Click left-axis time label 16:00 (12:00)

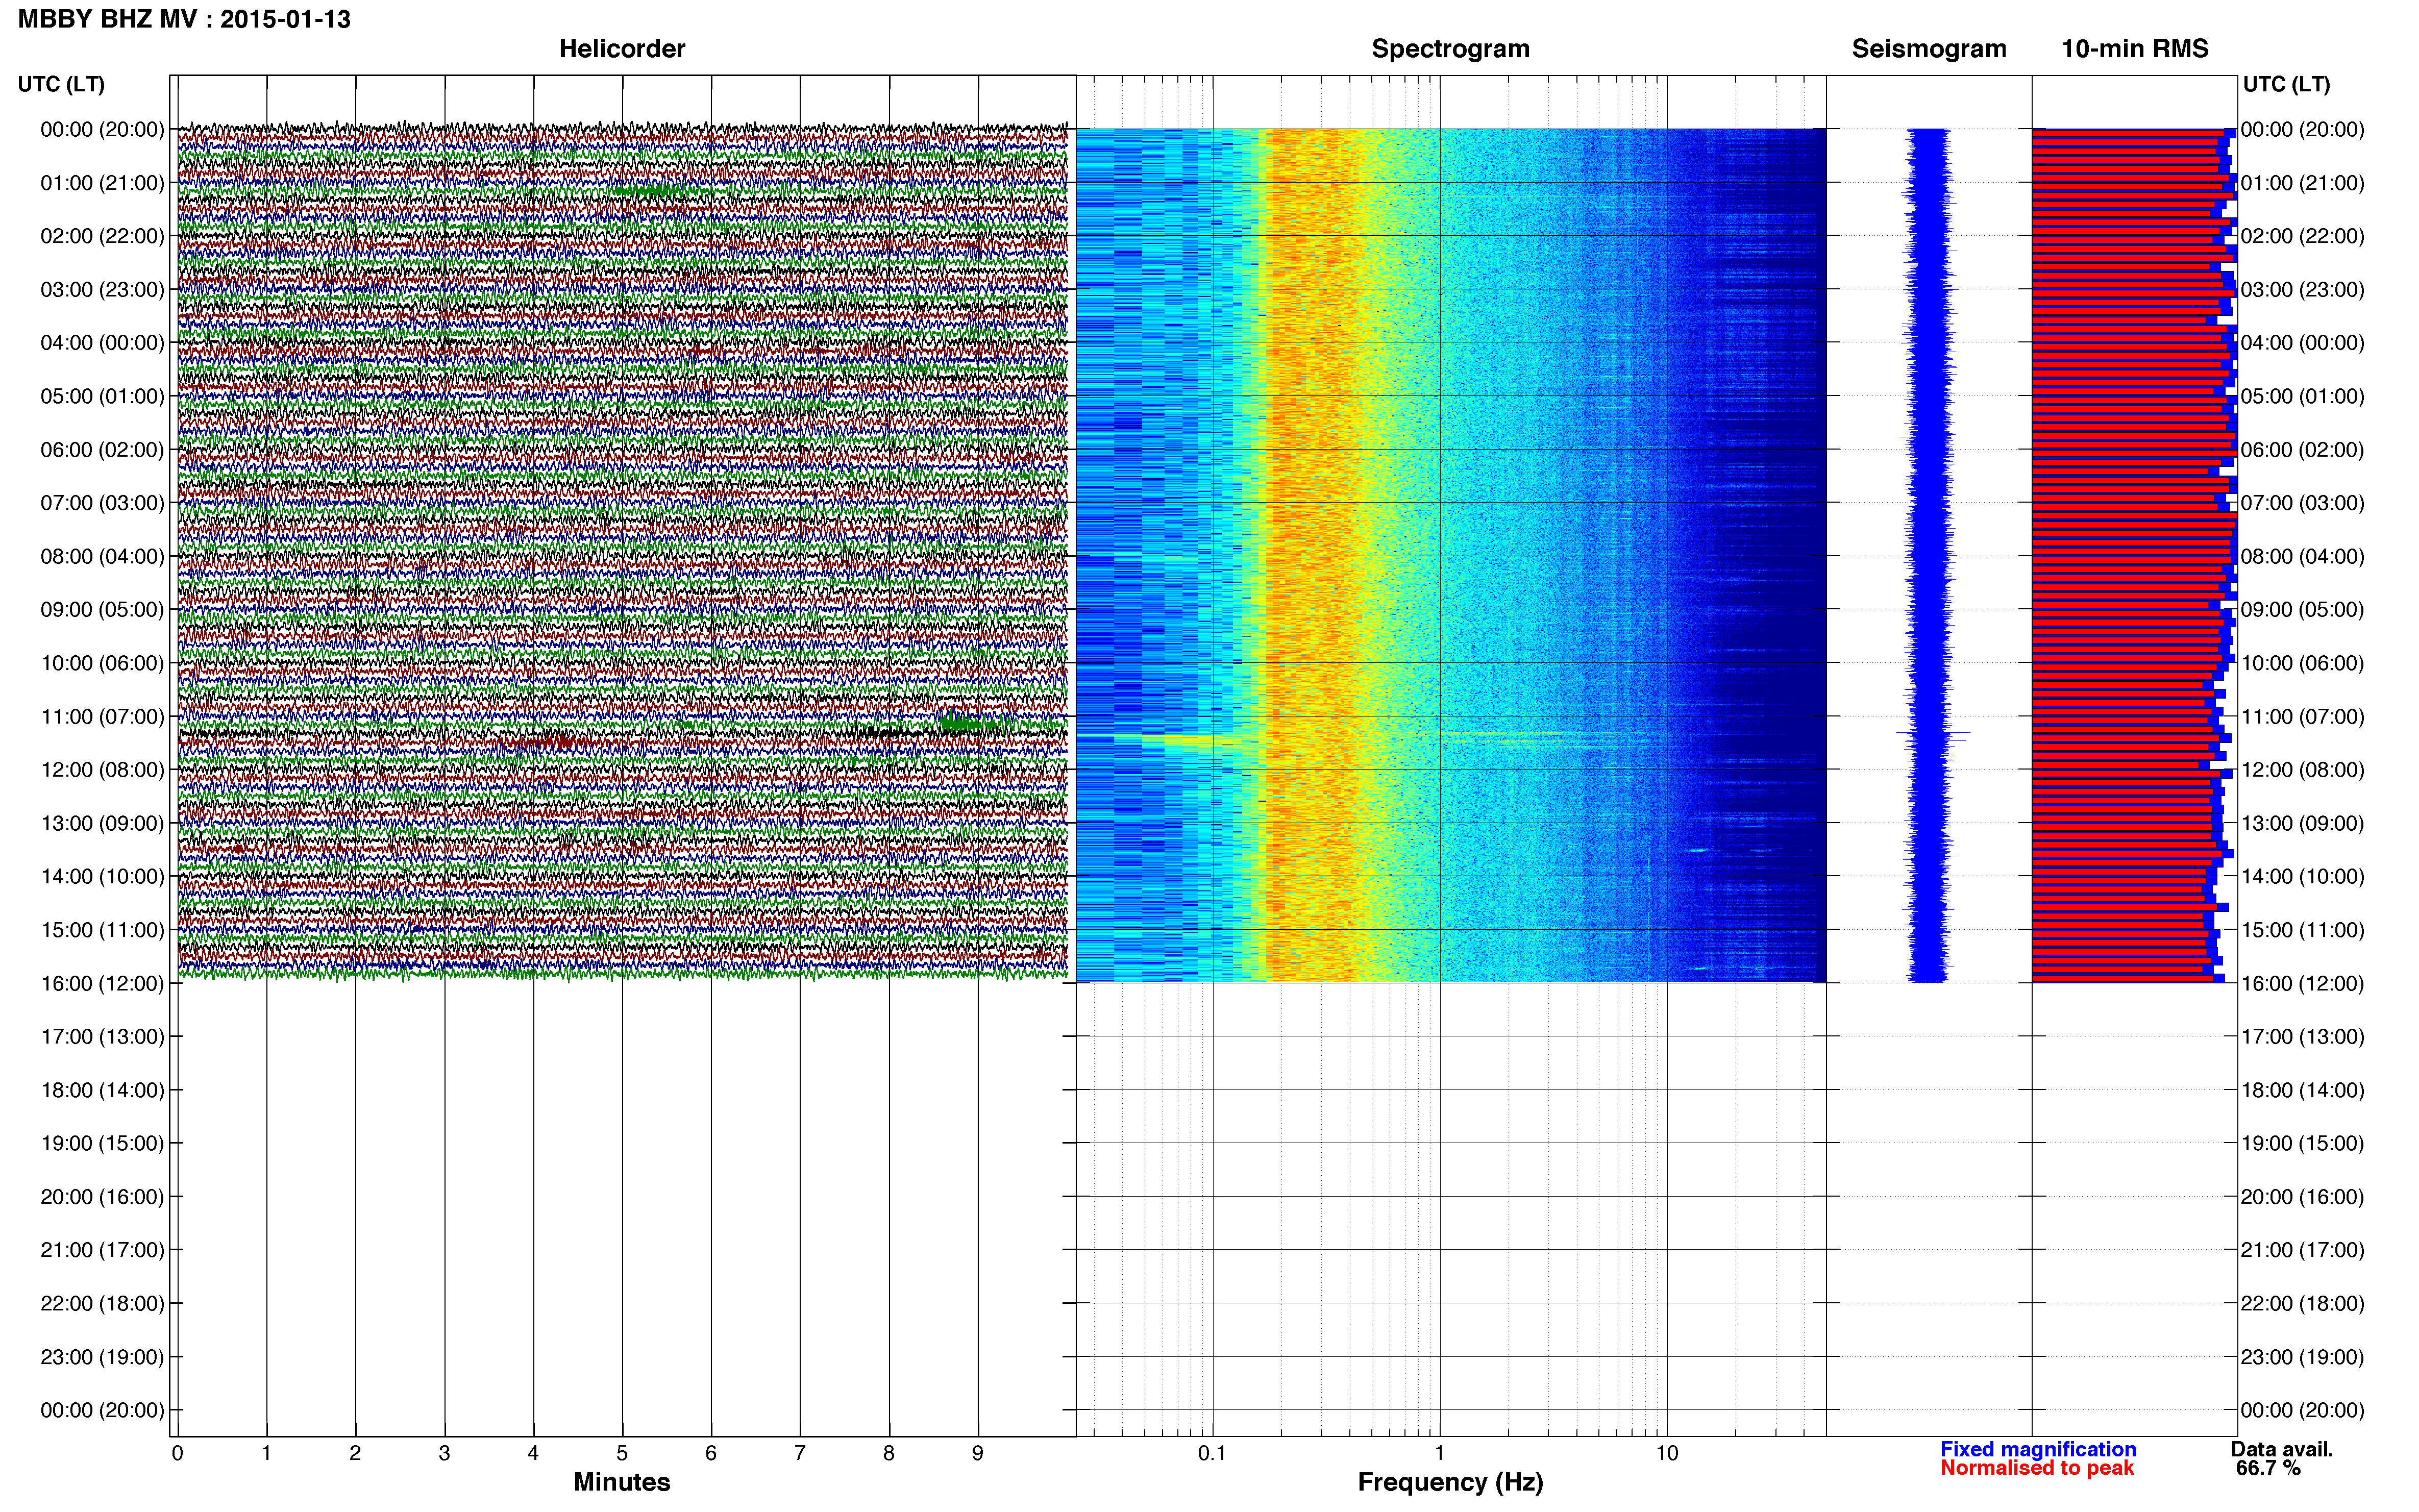102,984
